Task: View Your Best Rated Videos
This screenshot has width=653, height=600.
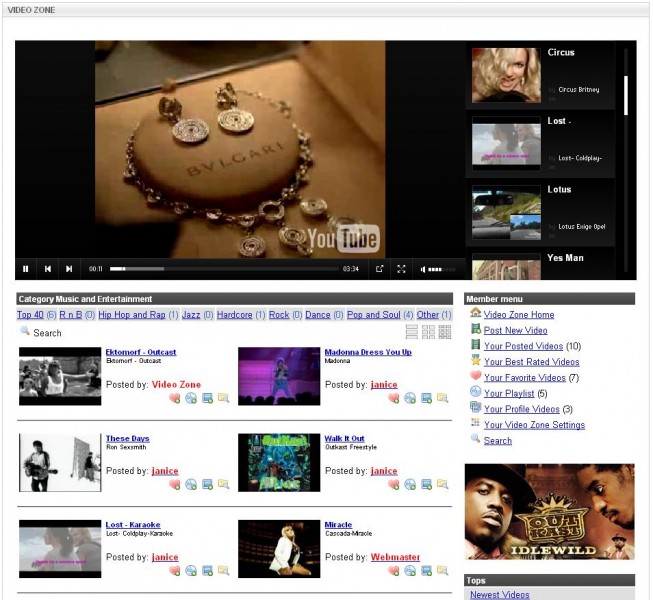Action: [531, 362]
